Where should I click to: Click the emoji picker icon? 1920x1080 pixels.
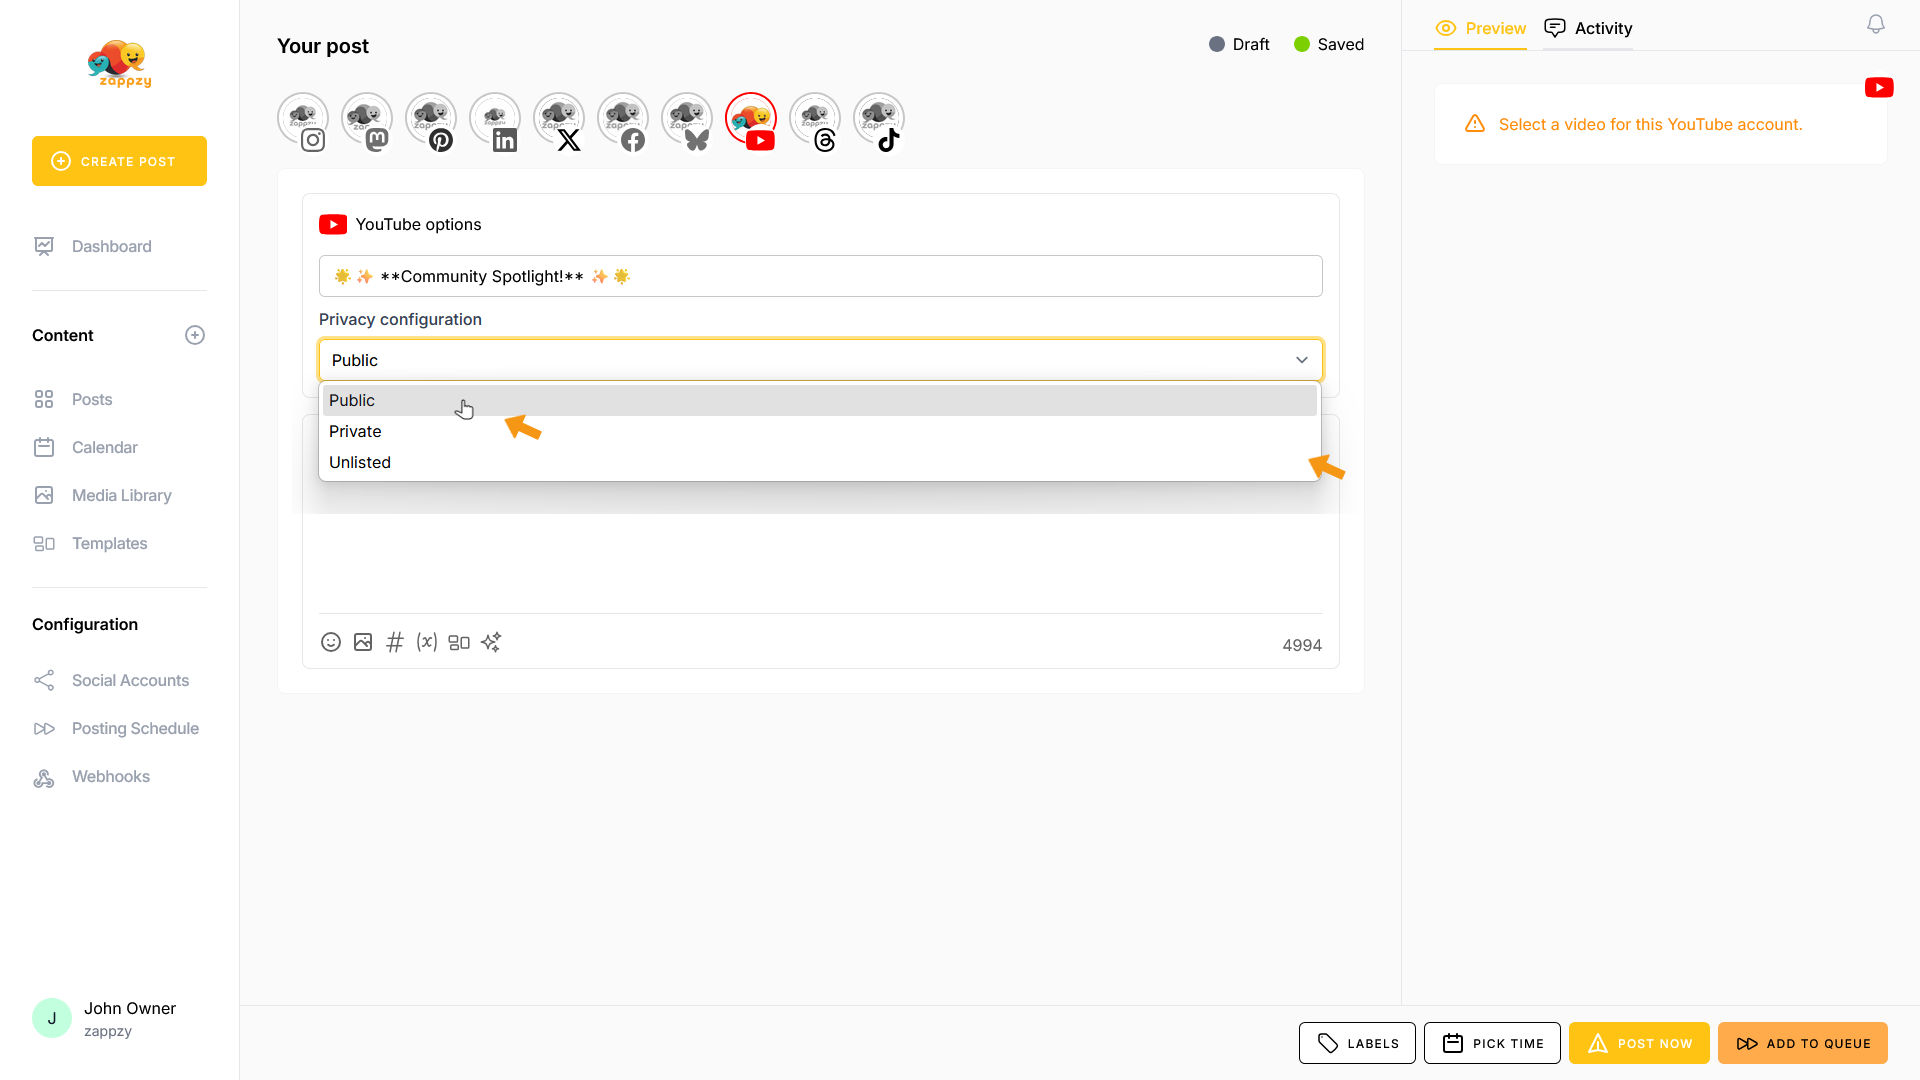[x=331, y=642]
